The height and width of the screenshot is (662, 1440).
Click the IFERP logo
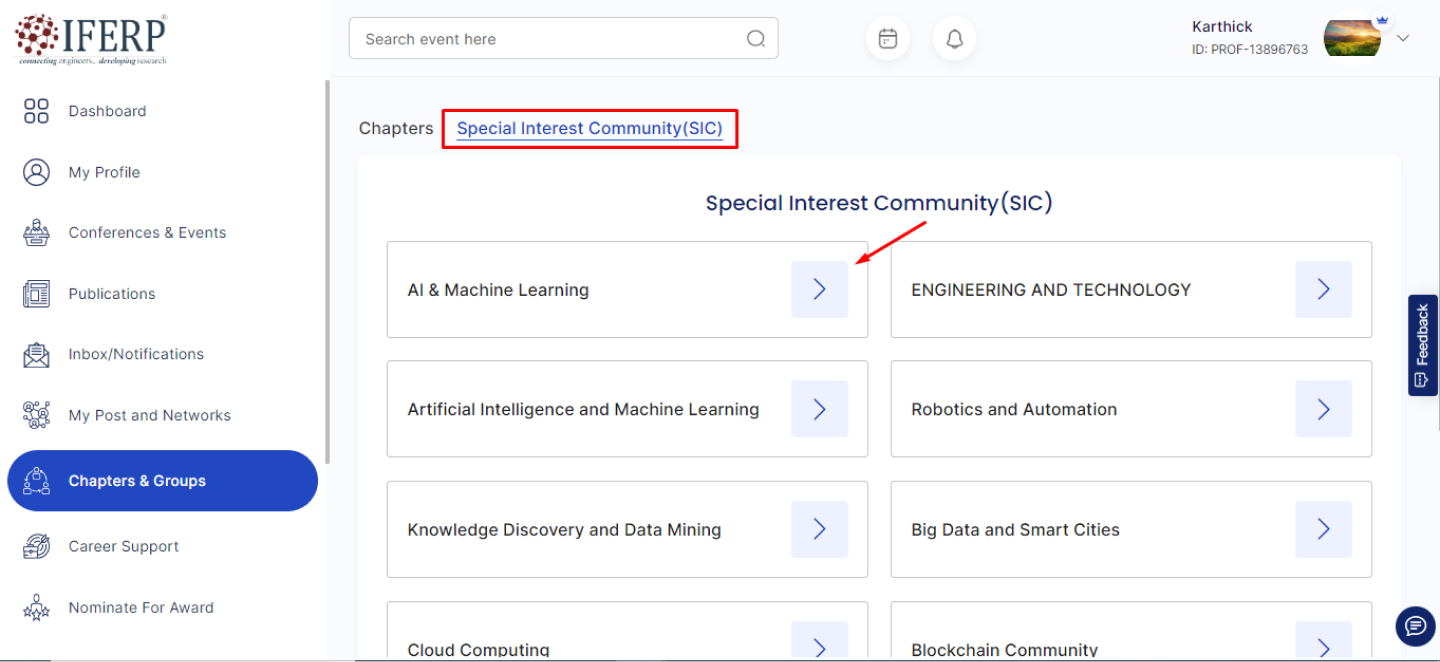pos(91,39)
